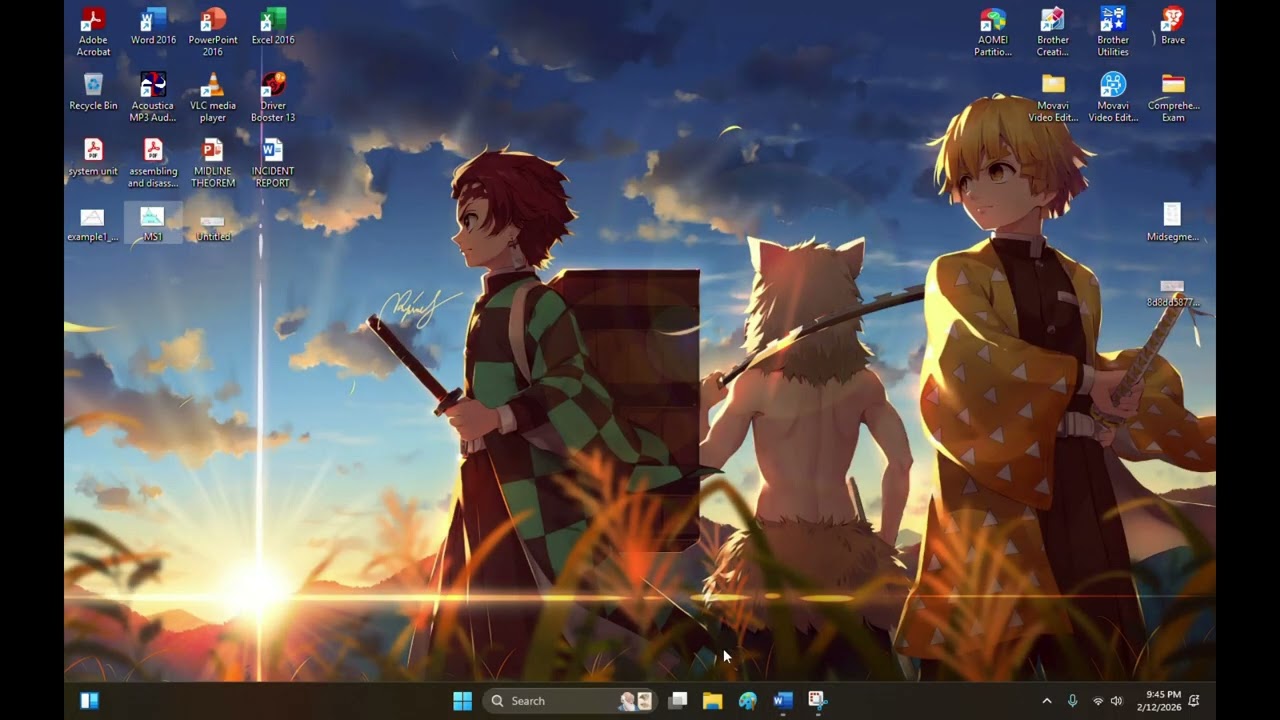The height and width of the screenshot is (720, 1280).
Task: Select the Comprehensive Exam folder
Action: pyautogui.click(x=1173, y=97)
